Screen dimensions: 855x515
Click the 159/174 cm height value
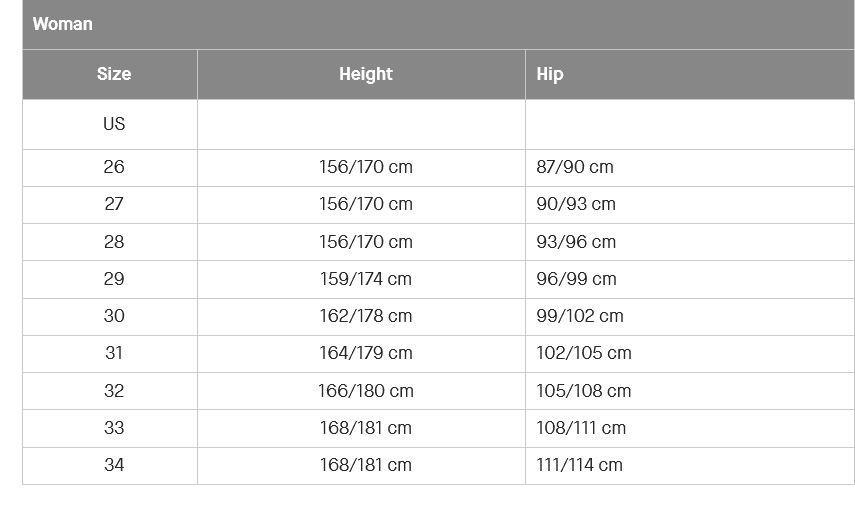tap(366, 279)
